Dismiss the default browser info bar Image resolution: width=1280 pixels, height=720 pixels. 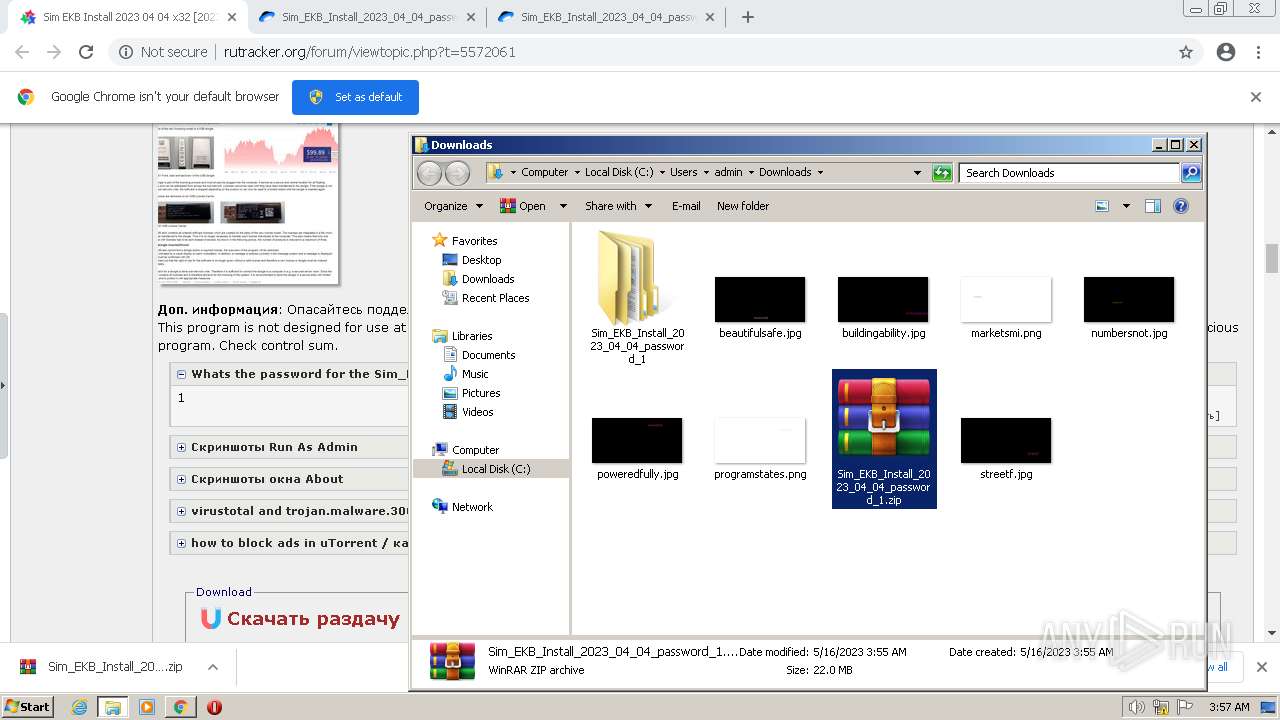1256,97
